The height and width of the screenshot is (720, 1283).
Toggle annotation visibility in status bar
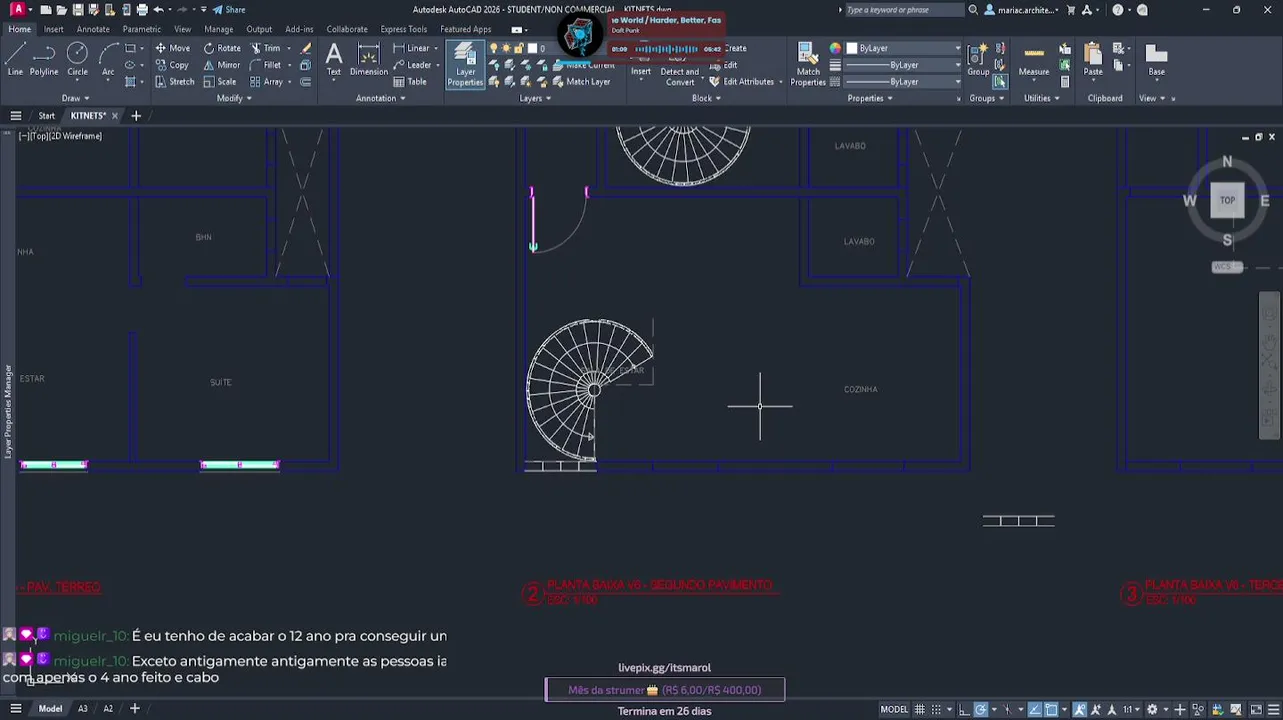pos(1079,710)
